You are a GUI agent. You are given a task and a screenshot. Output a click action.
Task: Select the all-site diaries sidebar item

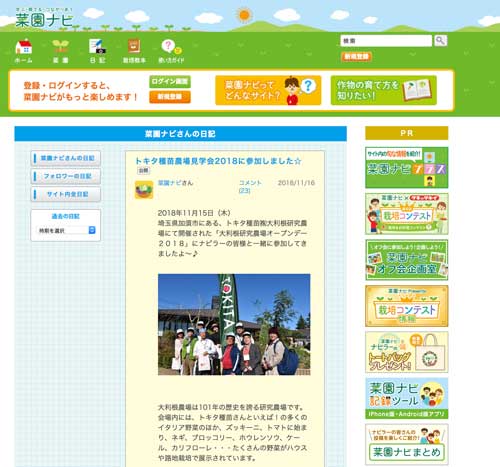[66, 194]
